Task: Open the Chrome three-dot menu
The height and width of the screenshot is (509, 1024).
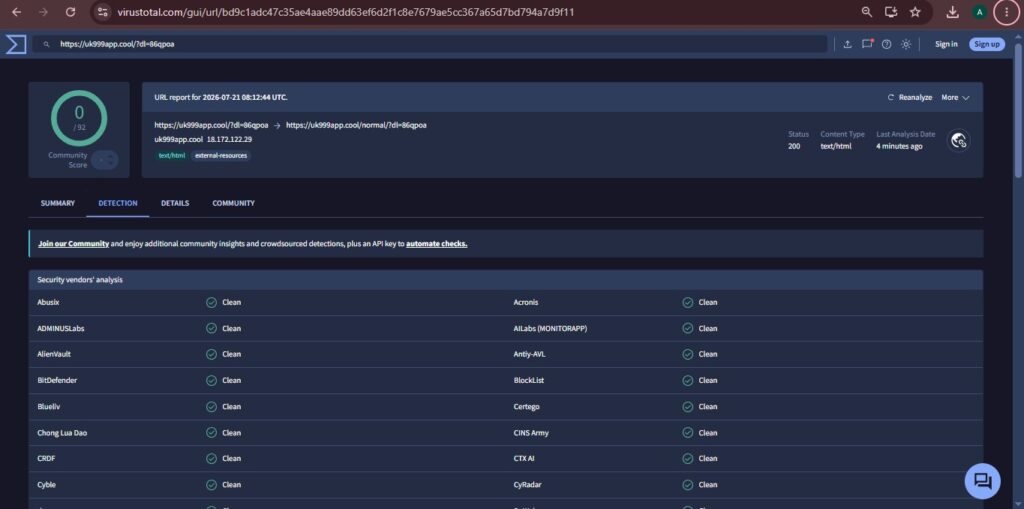Action: click(x=1006, y=12)
